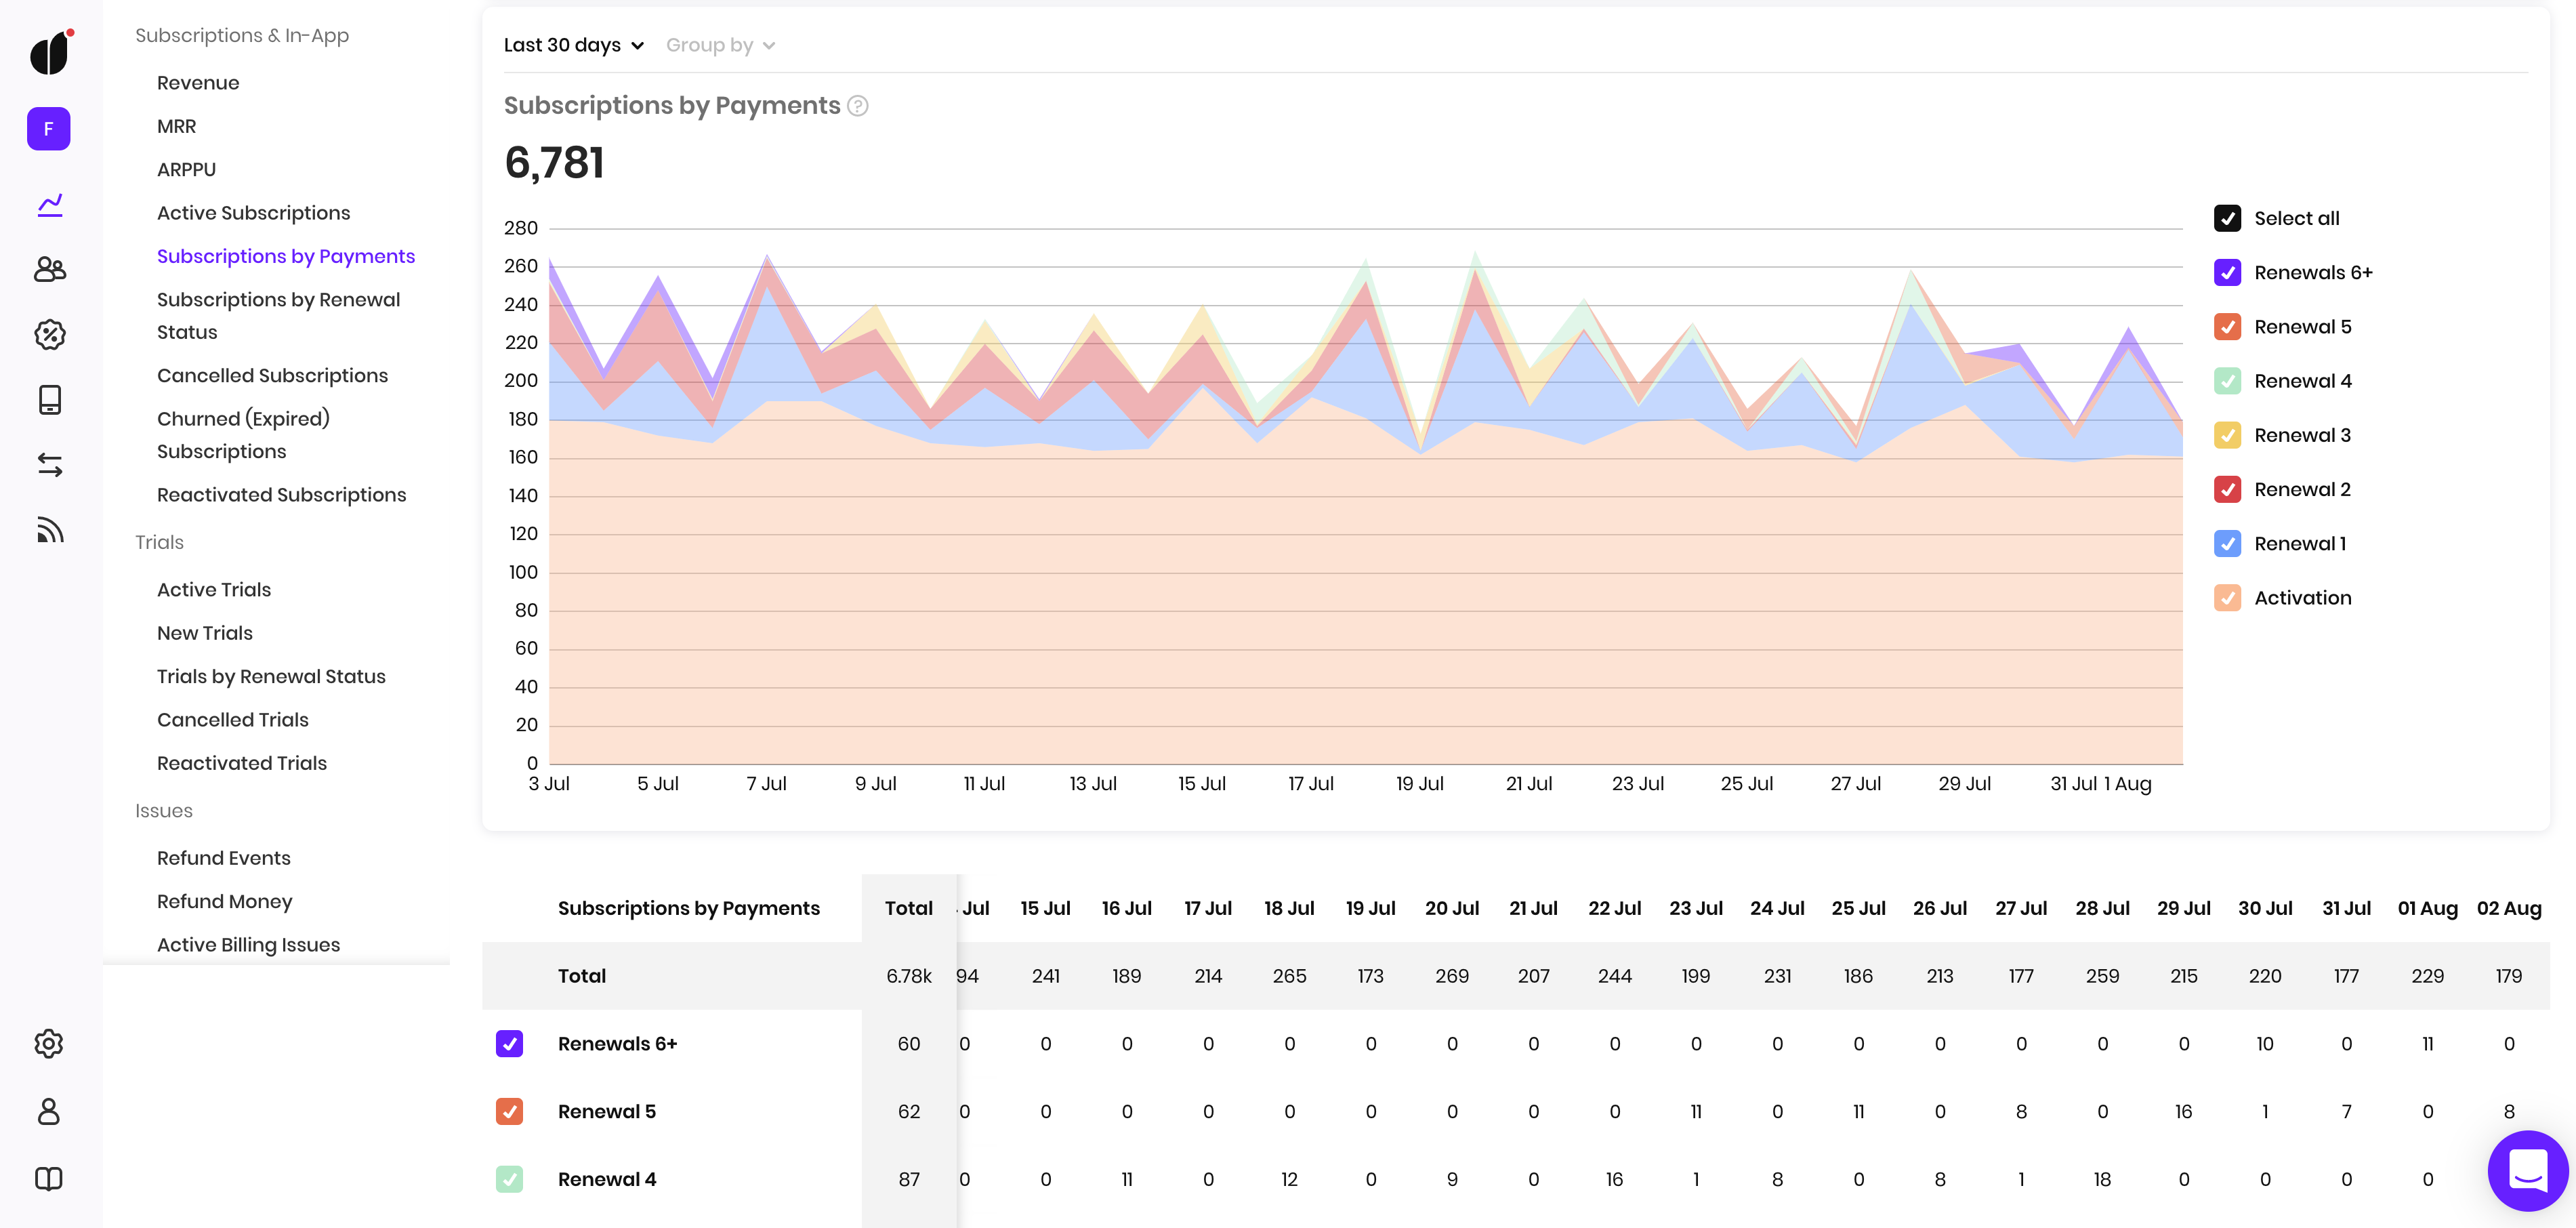
Task: Open the F app selector badge
Action: 49,129
